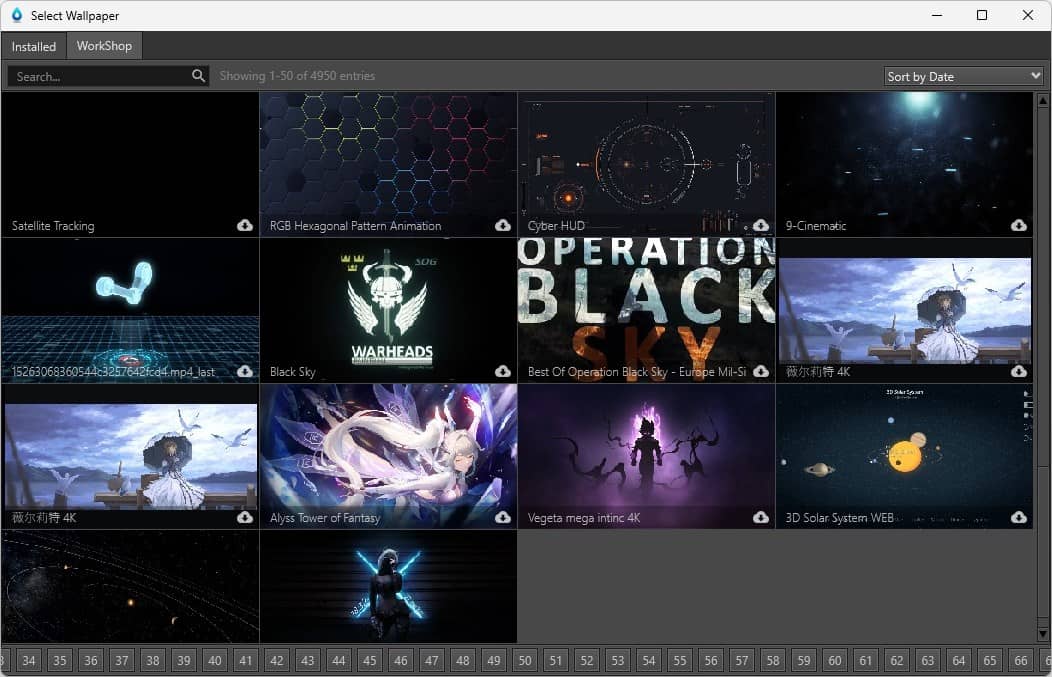Select the WorkShop tab
The height and width of the screenshot is (677, 1052).
[x=104, y=46]
